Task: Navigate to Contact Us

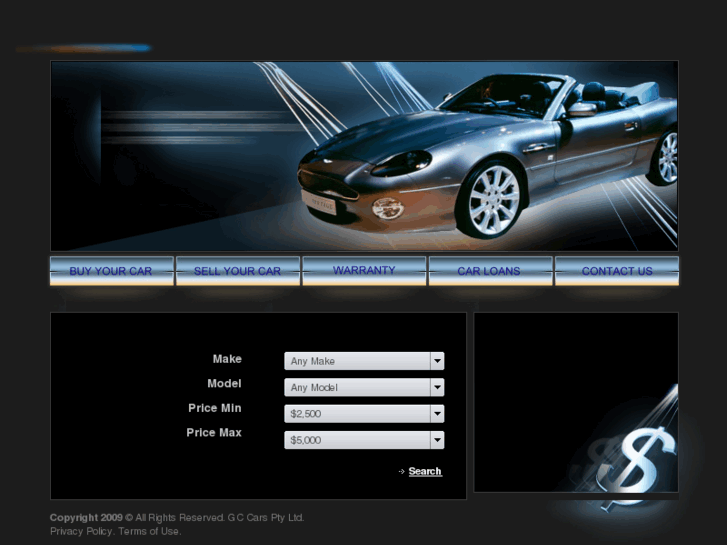Action: pos(616,271)
